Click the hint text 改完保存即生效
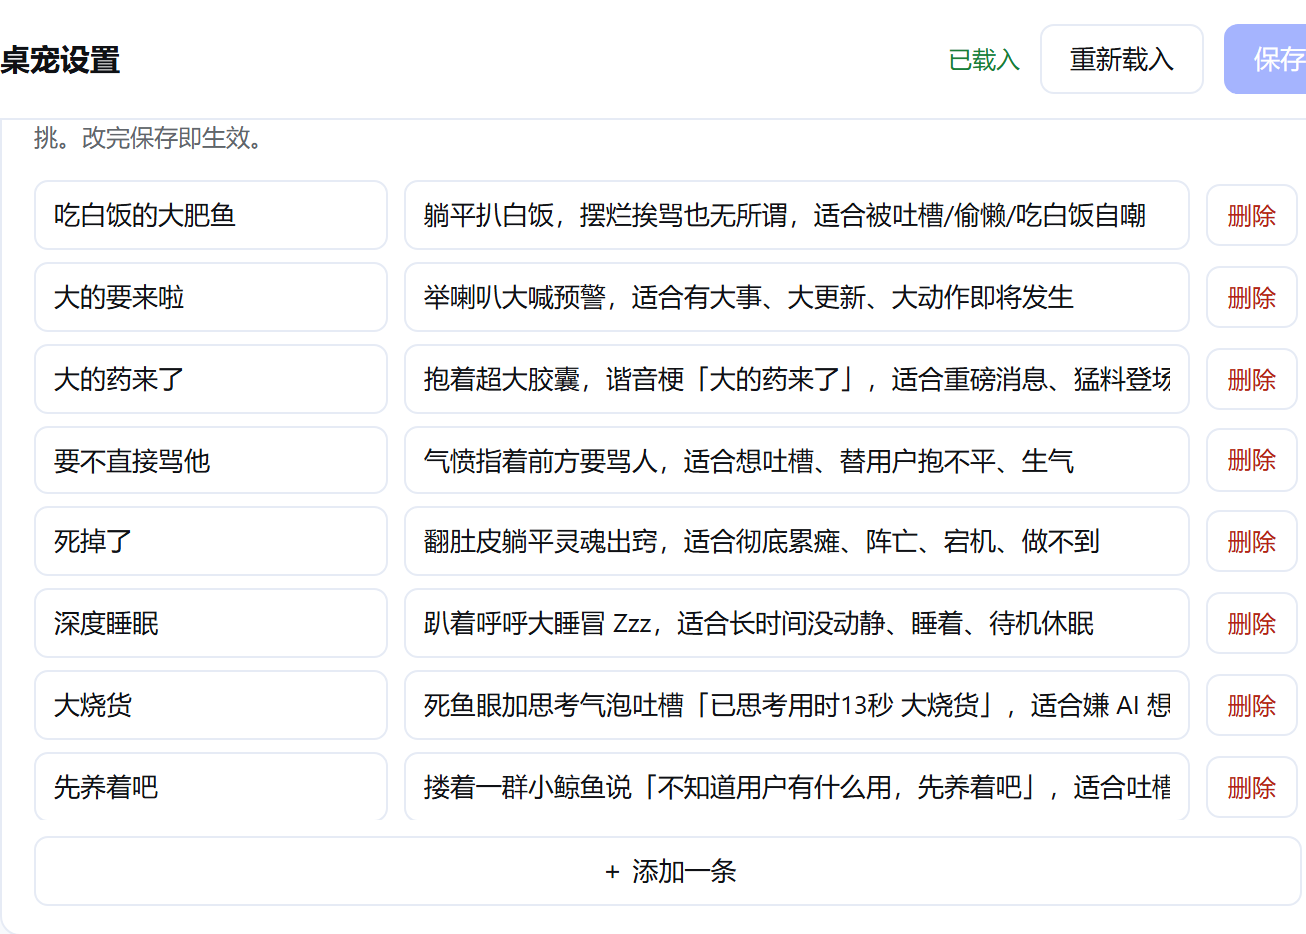This screenshot has width=1306, height=934. (172, 138)
